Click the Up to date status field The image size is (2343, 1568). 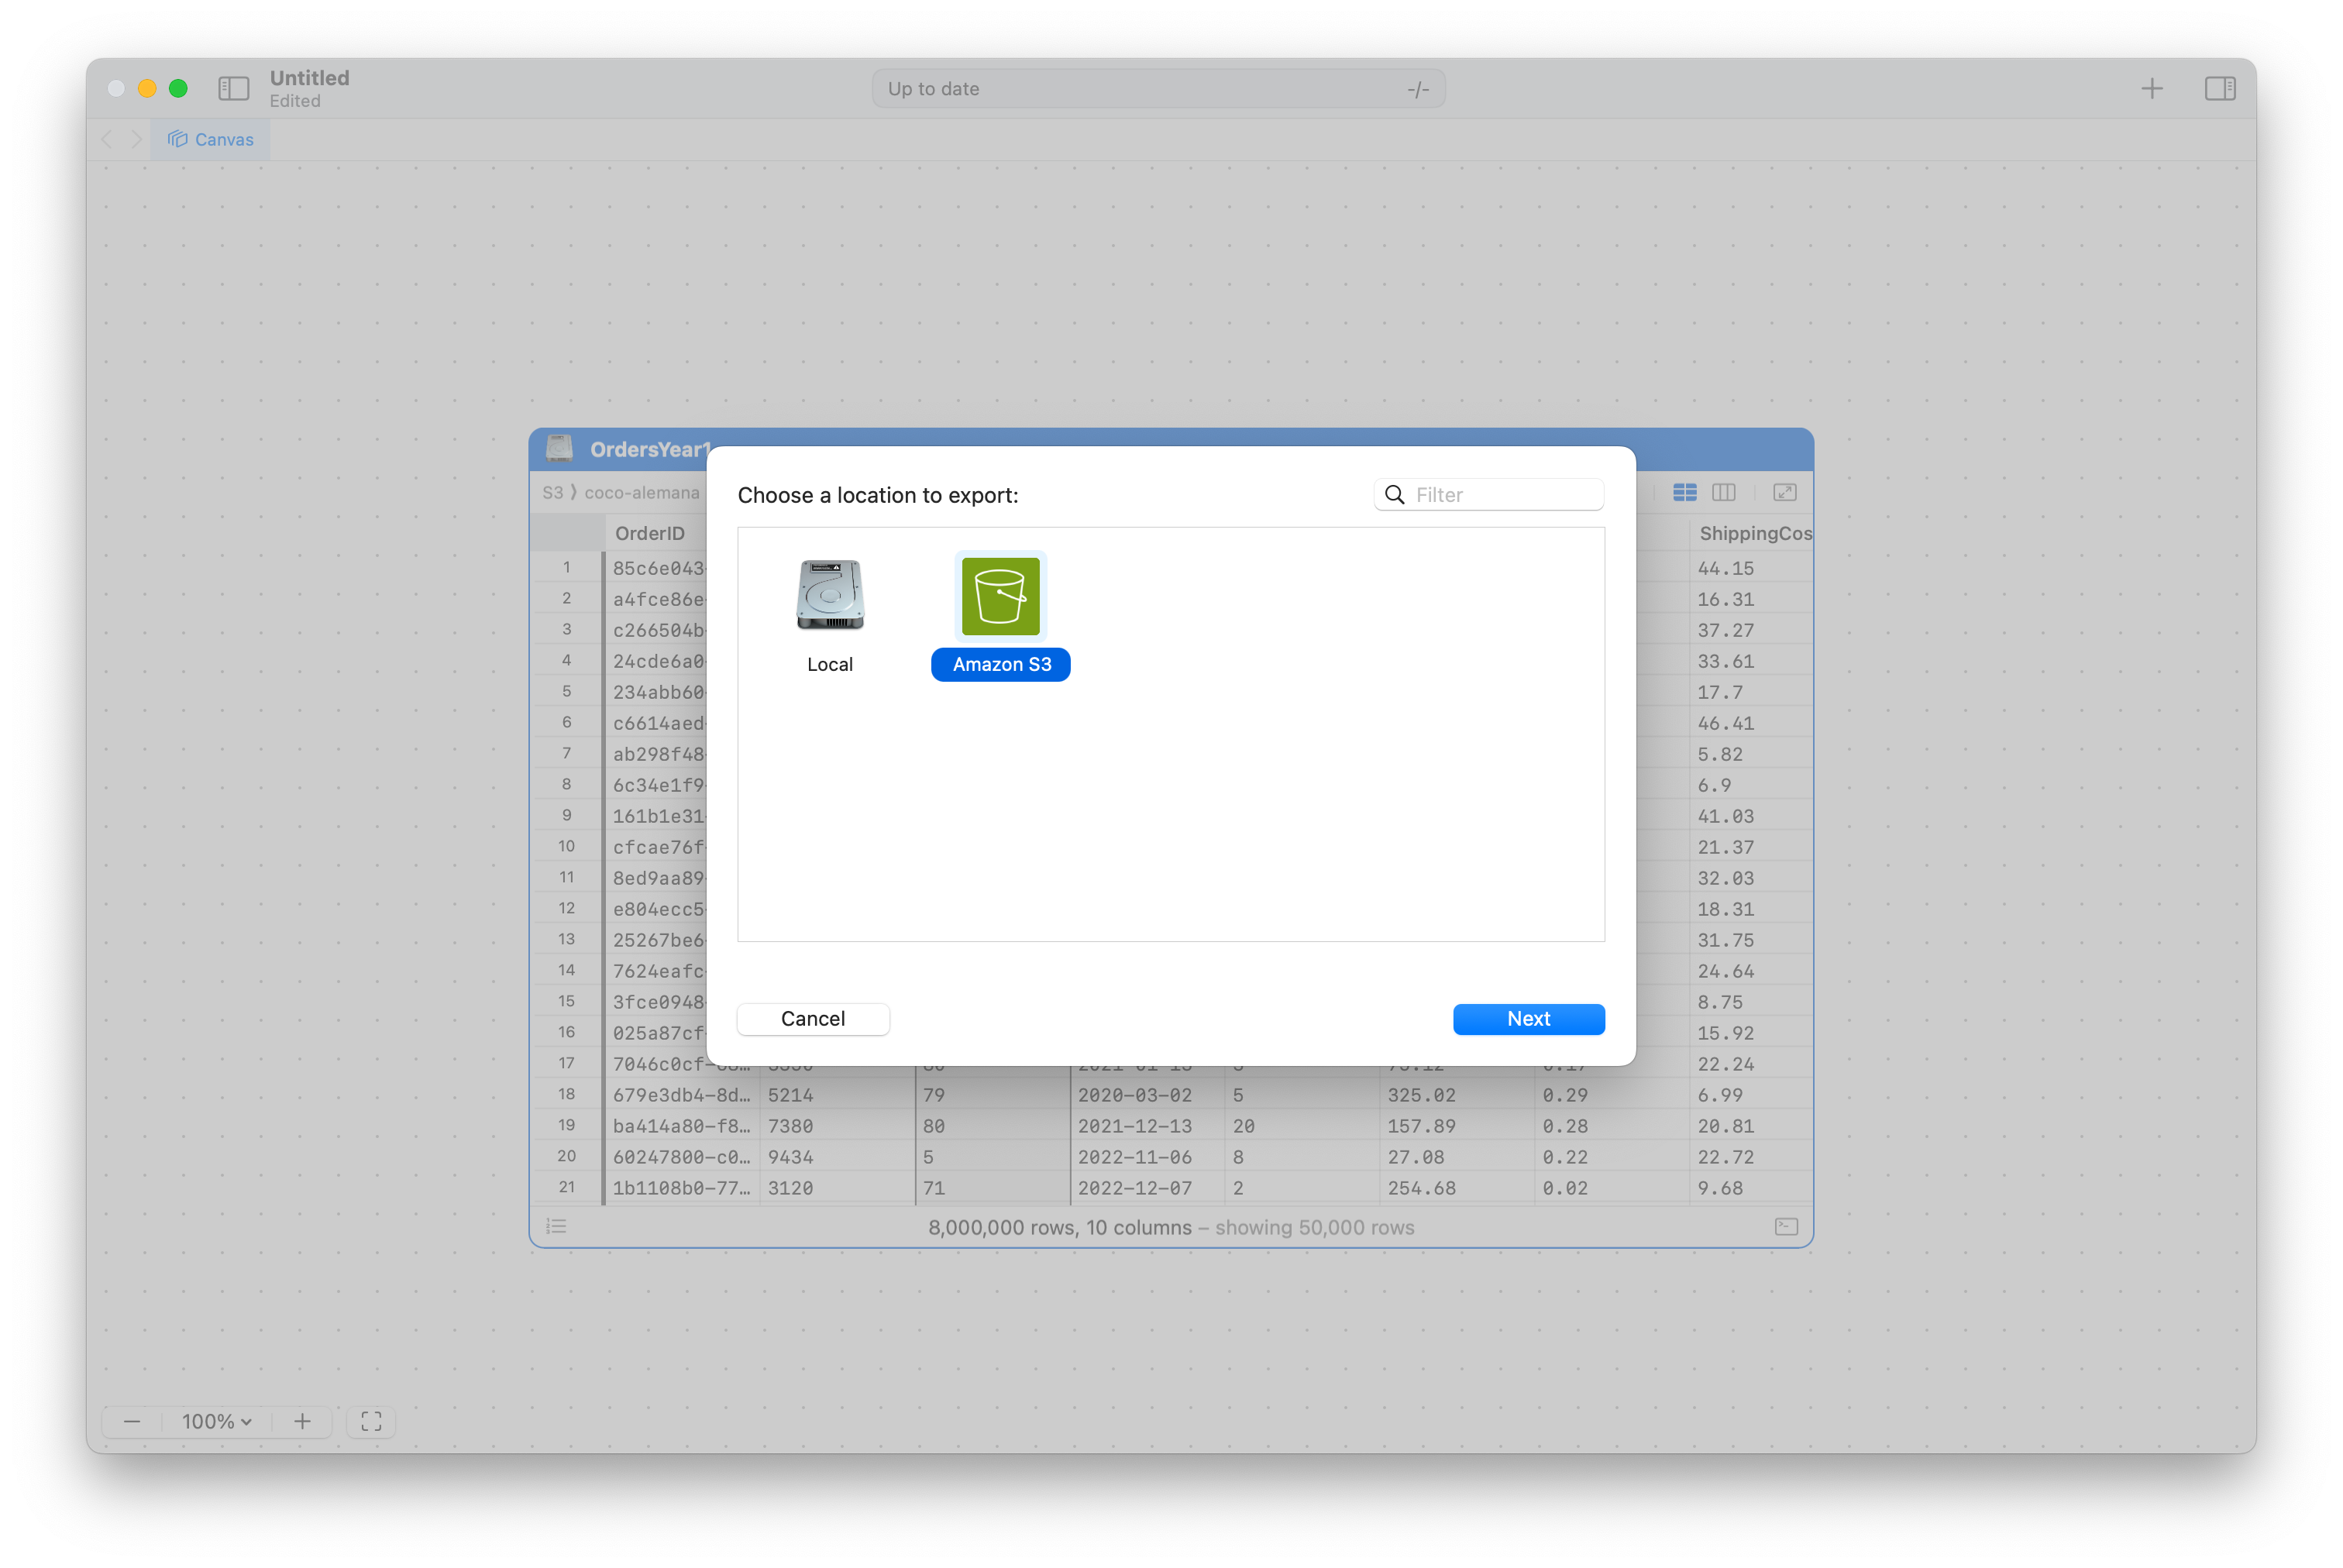pos(1157,89)
